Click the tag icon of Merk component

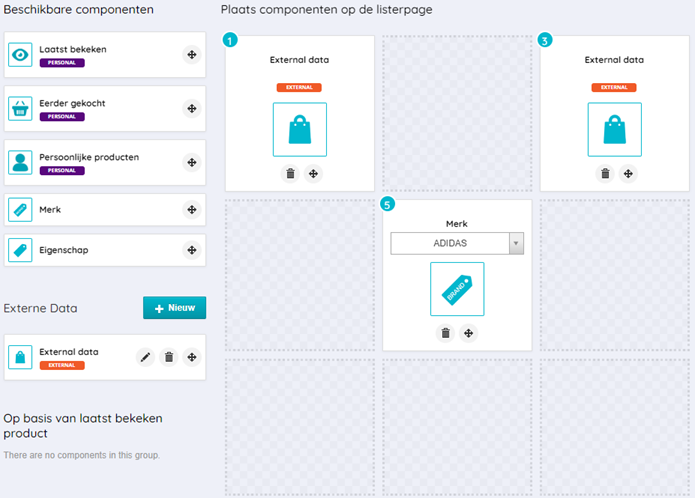20,210
